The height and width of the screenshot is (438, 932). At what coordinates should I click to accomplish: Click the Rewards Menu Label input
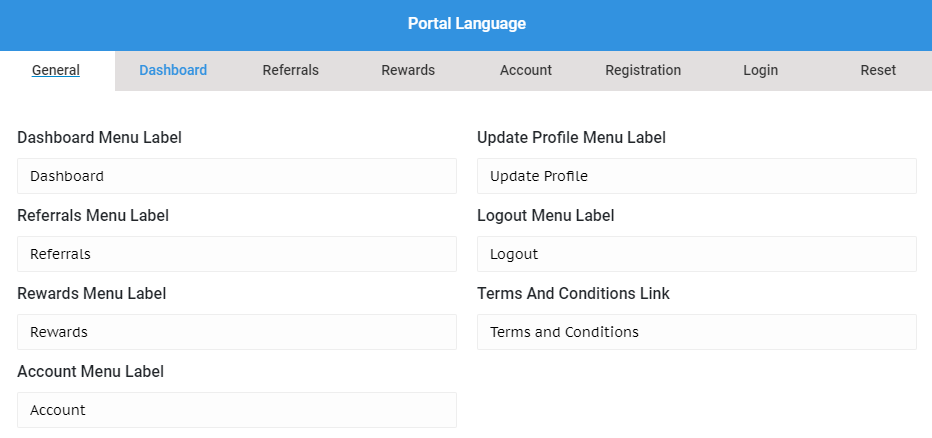point(237,332)
